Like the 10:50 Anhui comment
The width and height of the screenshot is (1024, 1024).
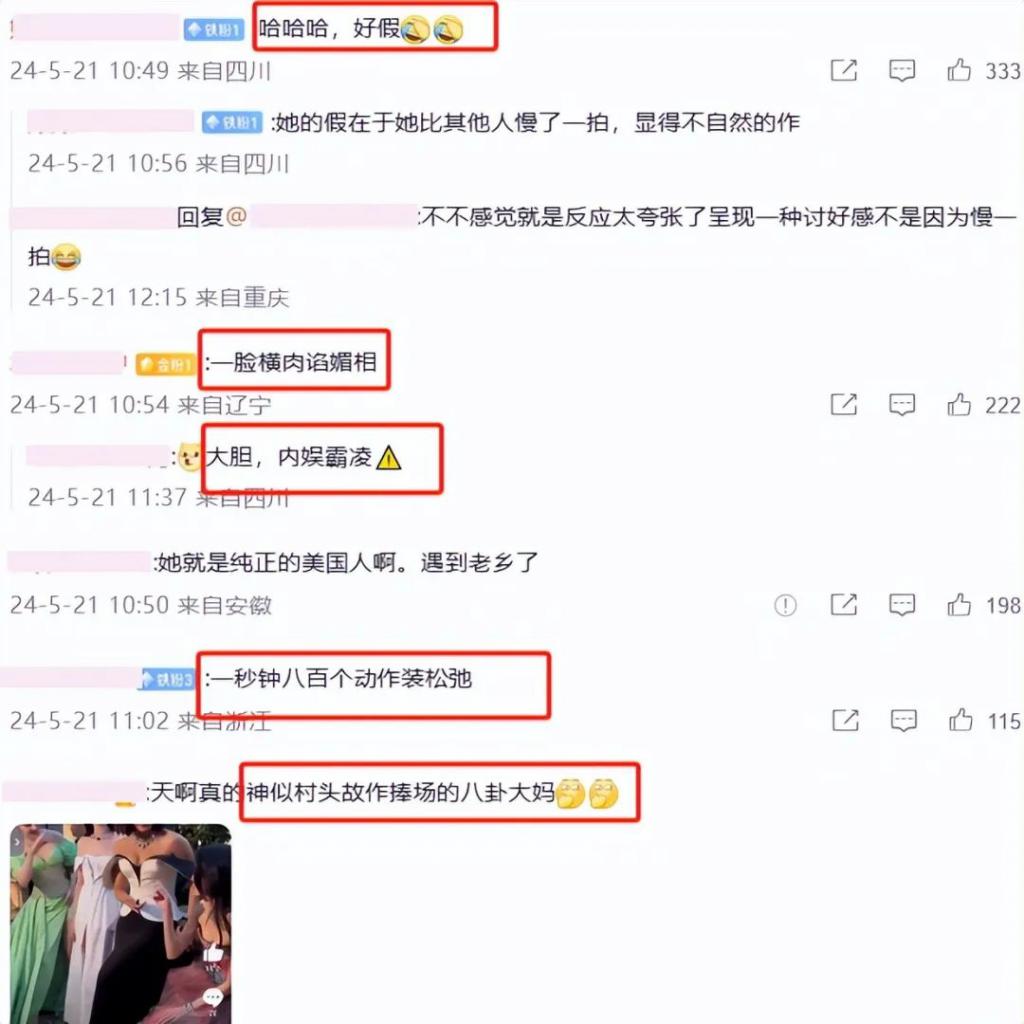coord(959,605)
